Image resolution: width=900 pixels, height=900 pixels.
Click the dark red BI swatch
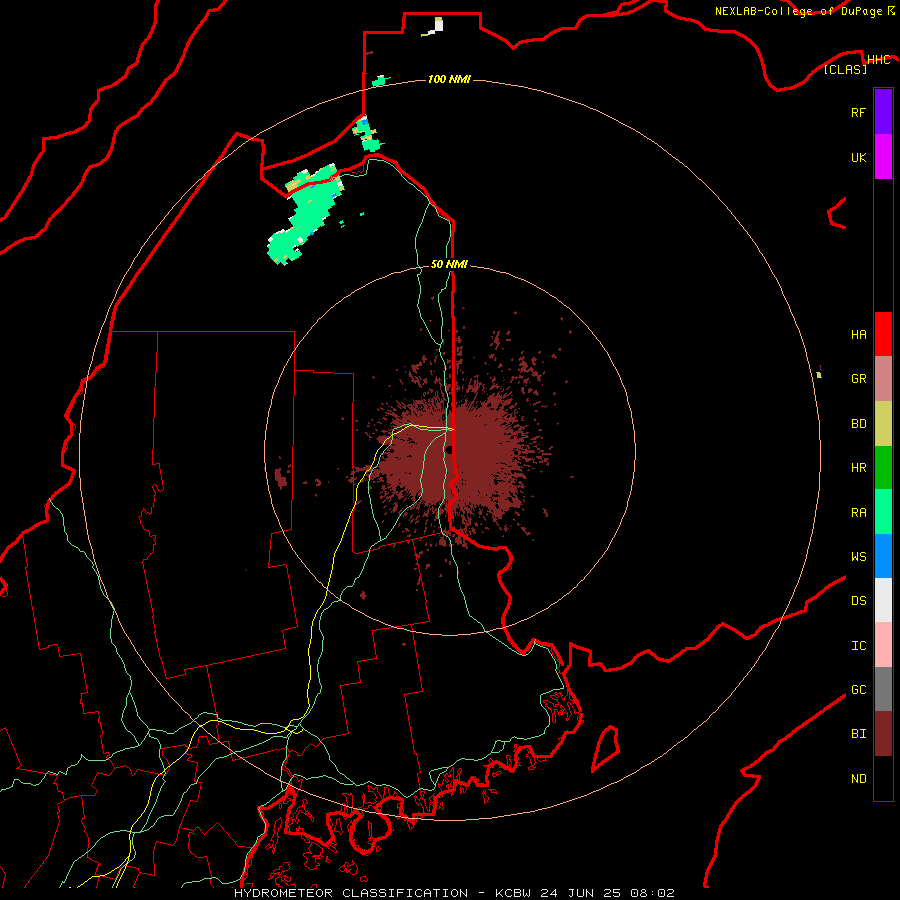pos(883,734)
